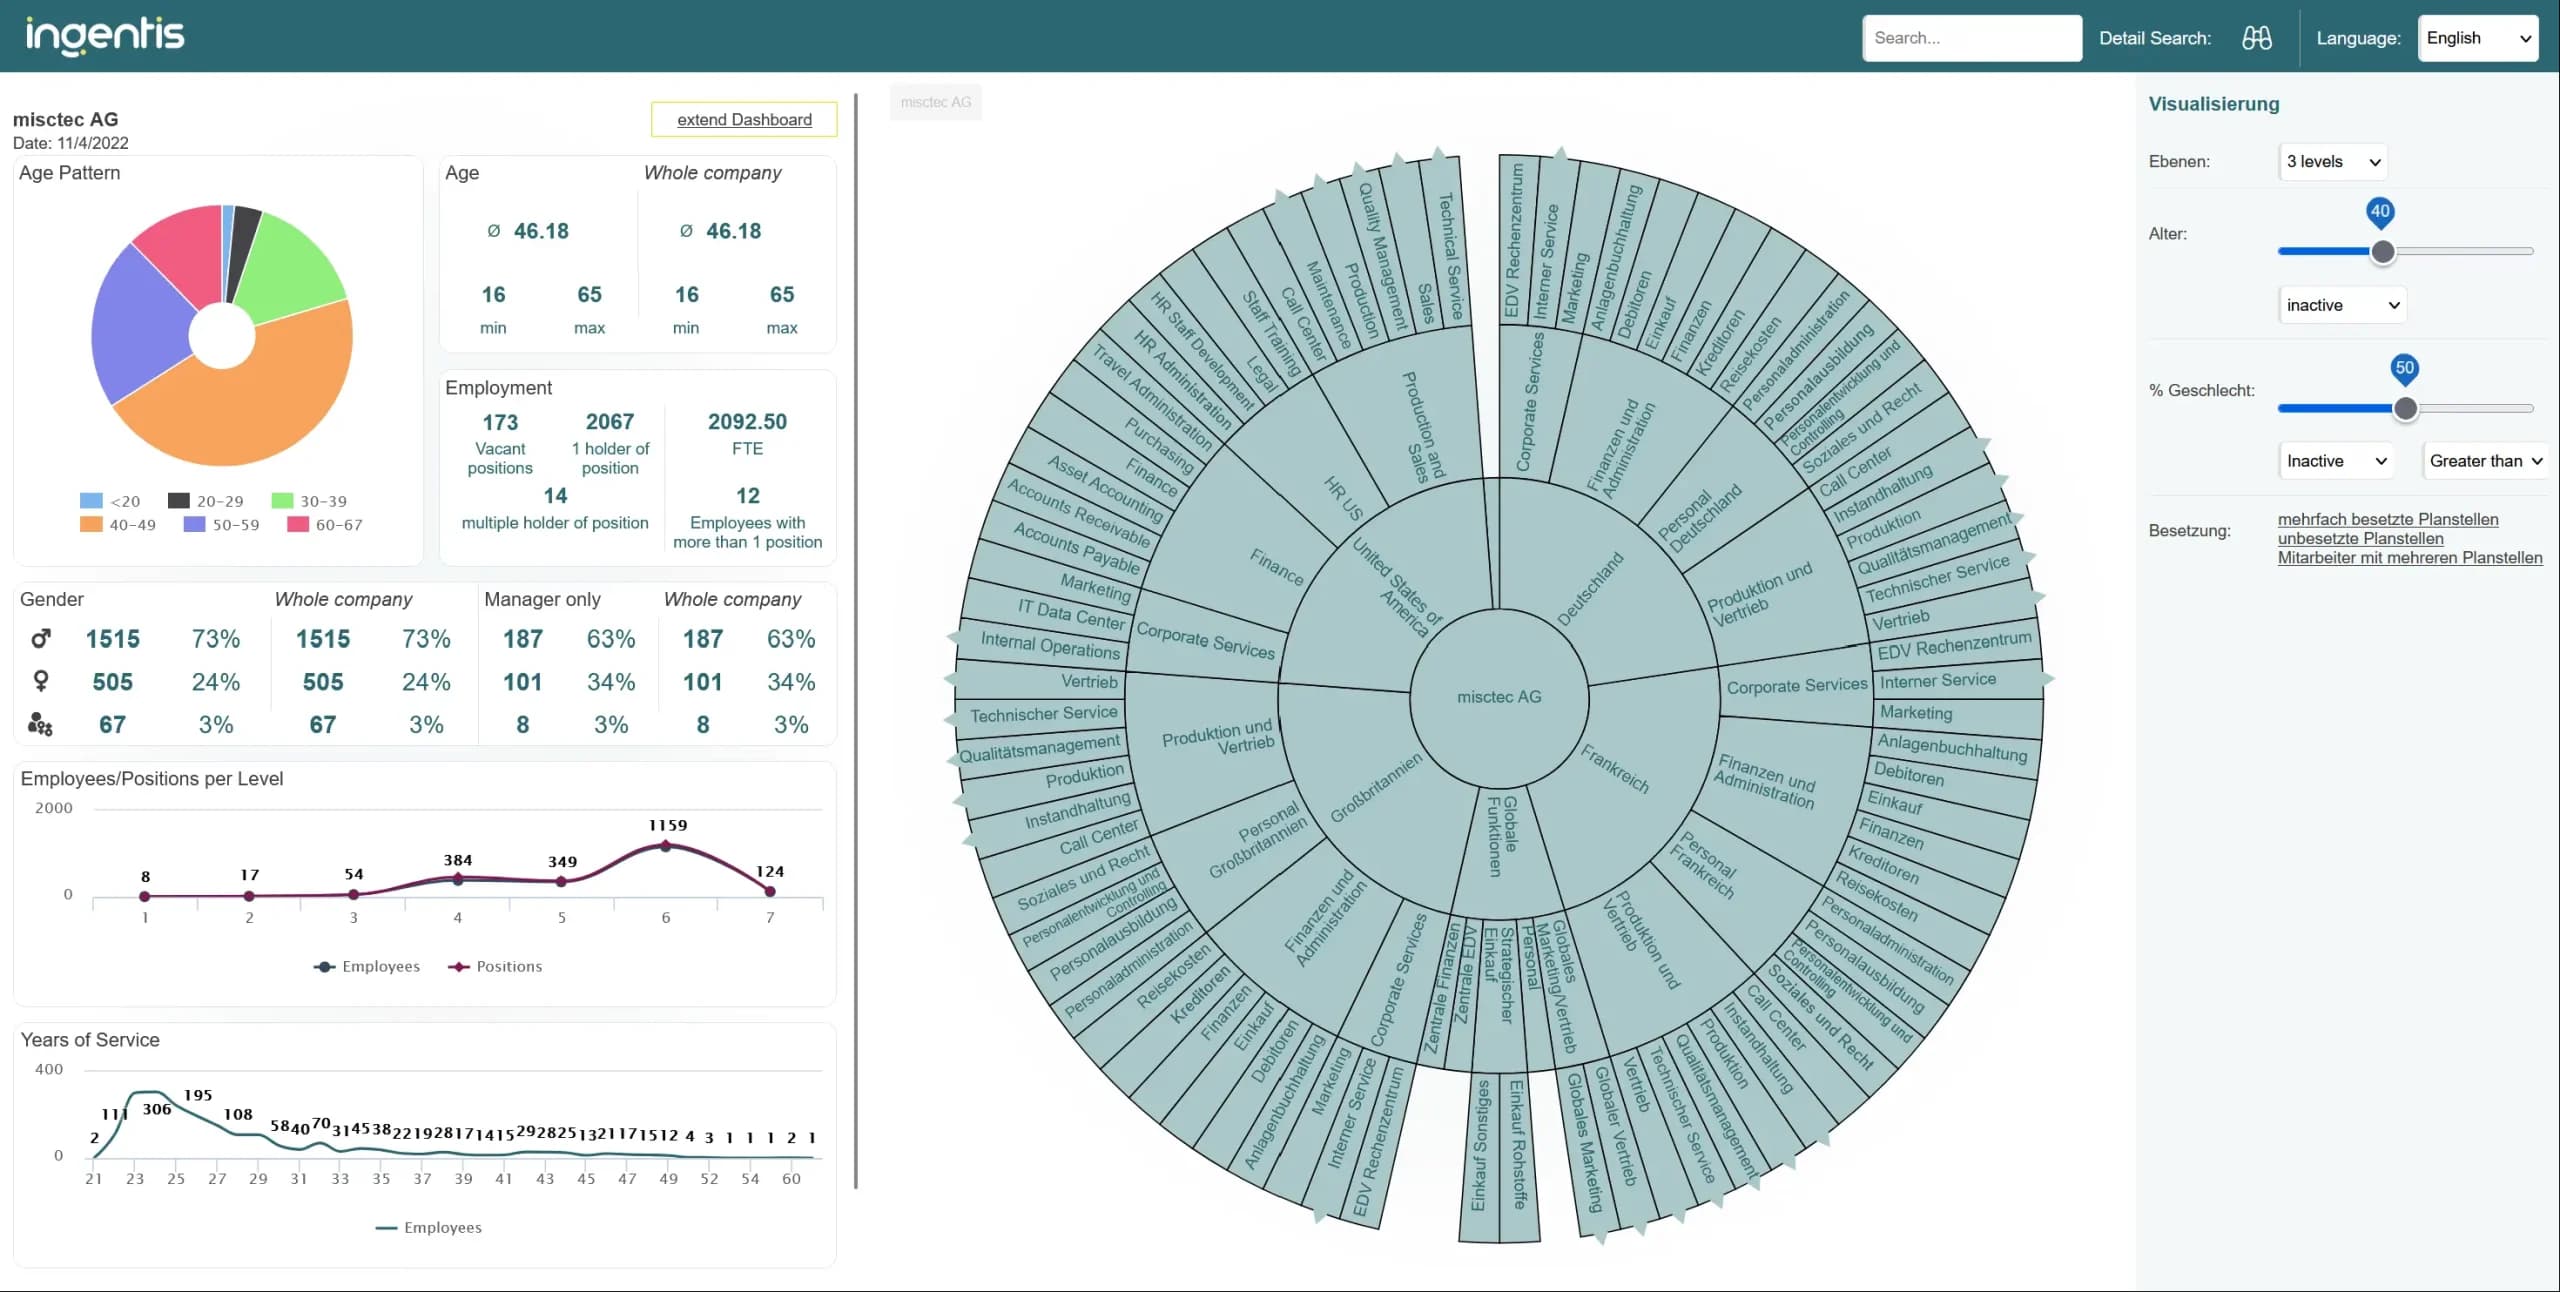
Task: Select the HR US segment
Action: 1344,498
